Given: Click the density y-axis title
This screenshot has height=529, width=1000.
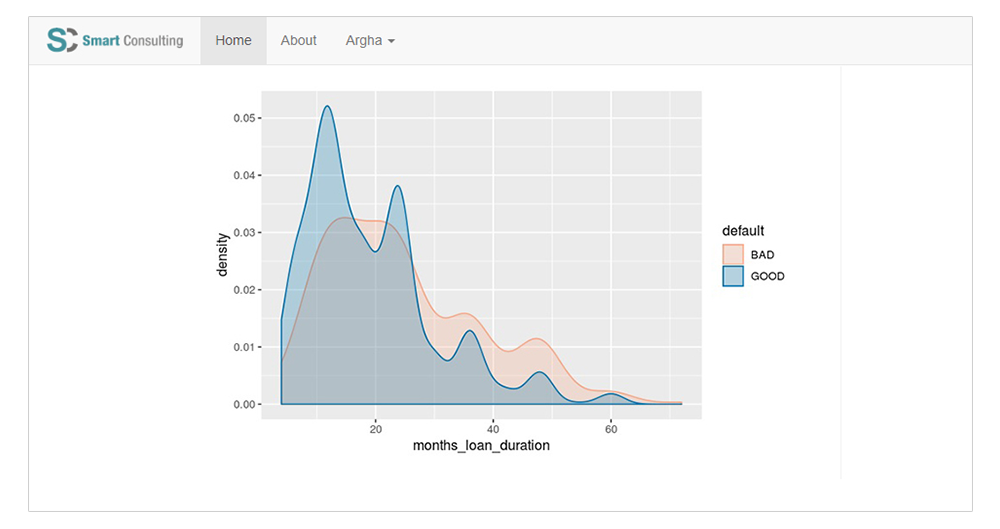Looking at the screenshot, I should [222, 255].
